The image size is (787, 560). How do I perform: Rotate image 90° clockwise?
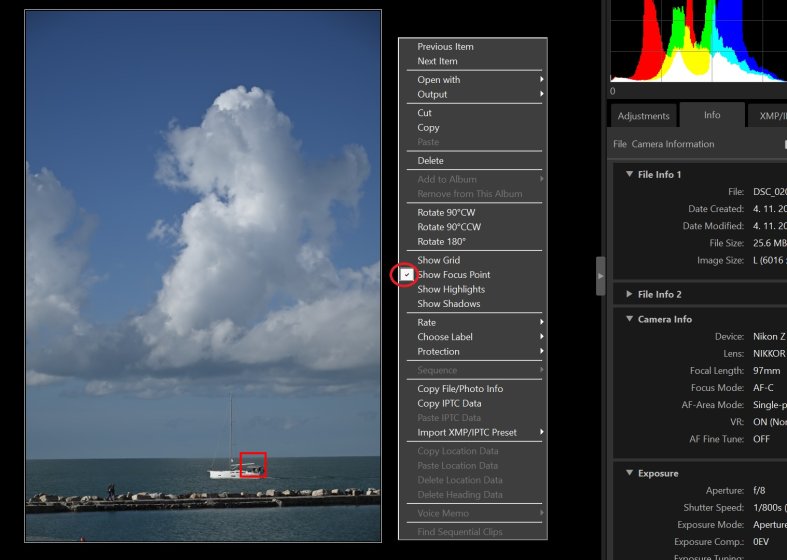pos(473,212)
